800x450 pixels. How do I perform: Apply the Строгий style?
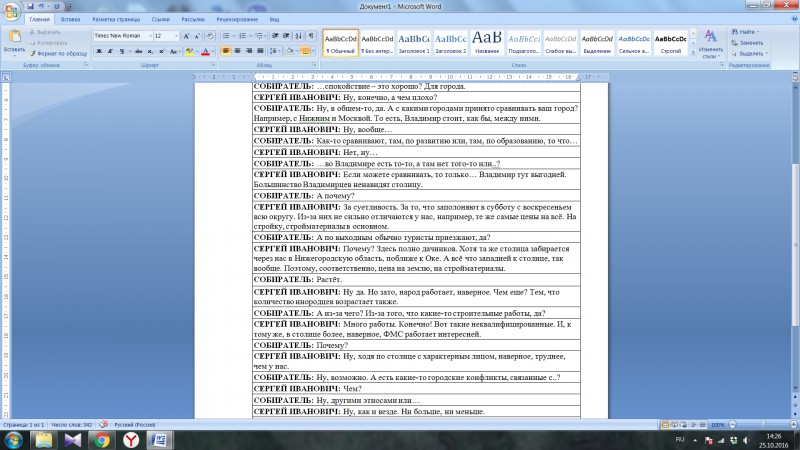click(670, 43)
